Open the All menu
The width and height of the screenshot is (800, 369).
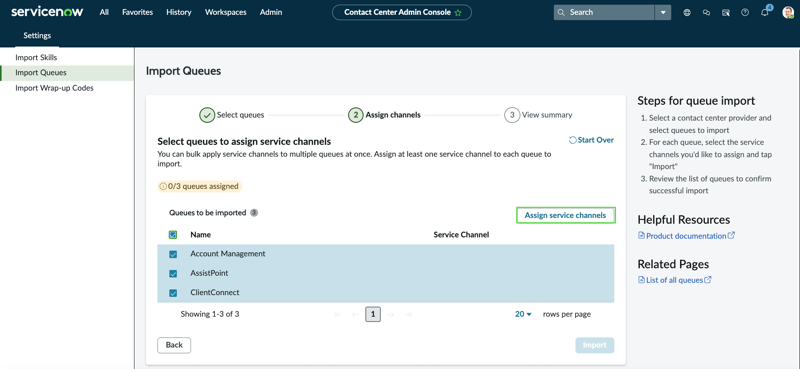(104, 12)
